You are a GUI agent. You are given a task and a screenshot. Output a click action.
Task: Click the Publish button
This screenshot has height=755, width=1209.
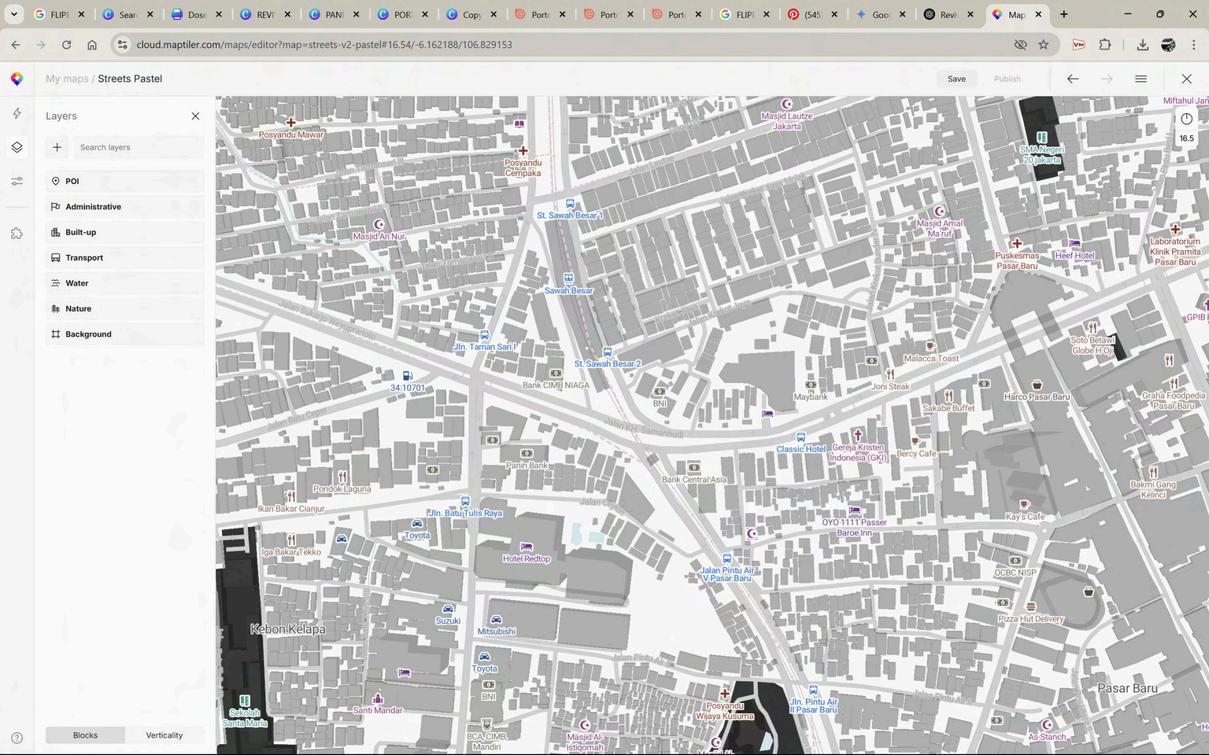click(1007, 79)
